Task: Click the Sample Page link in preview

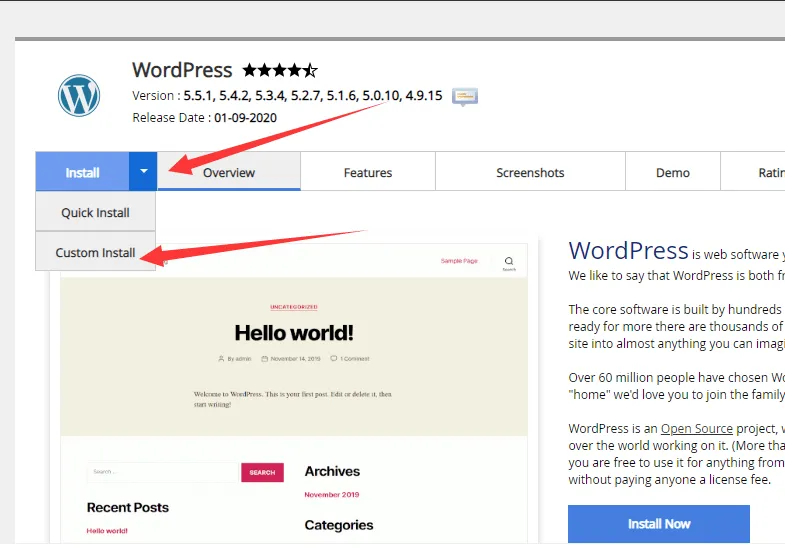Action: point(459,261)
